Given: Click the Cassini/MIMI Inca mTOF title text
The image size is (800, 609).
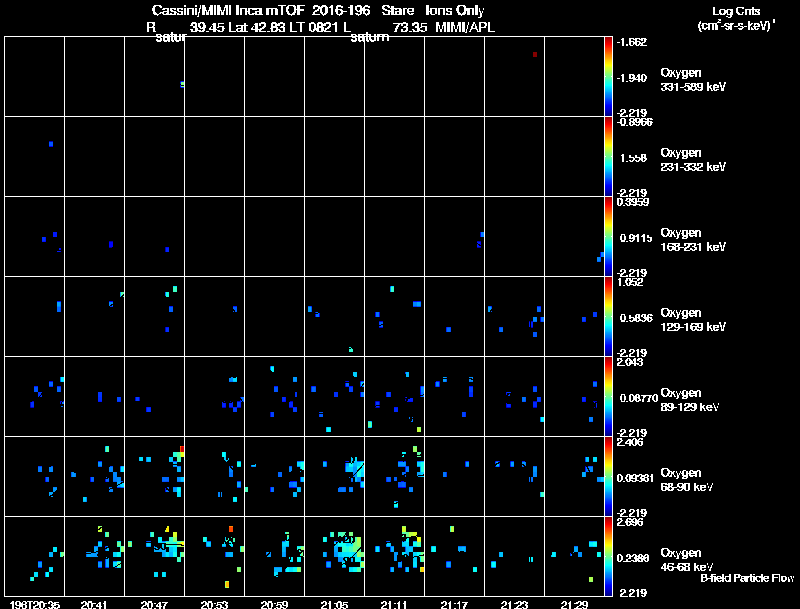Looking at the screenshot, I should coord(228,11).
